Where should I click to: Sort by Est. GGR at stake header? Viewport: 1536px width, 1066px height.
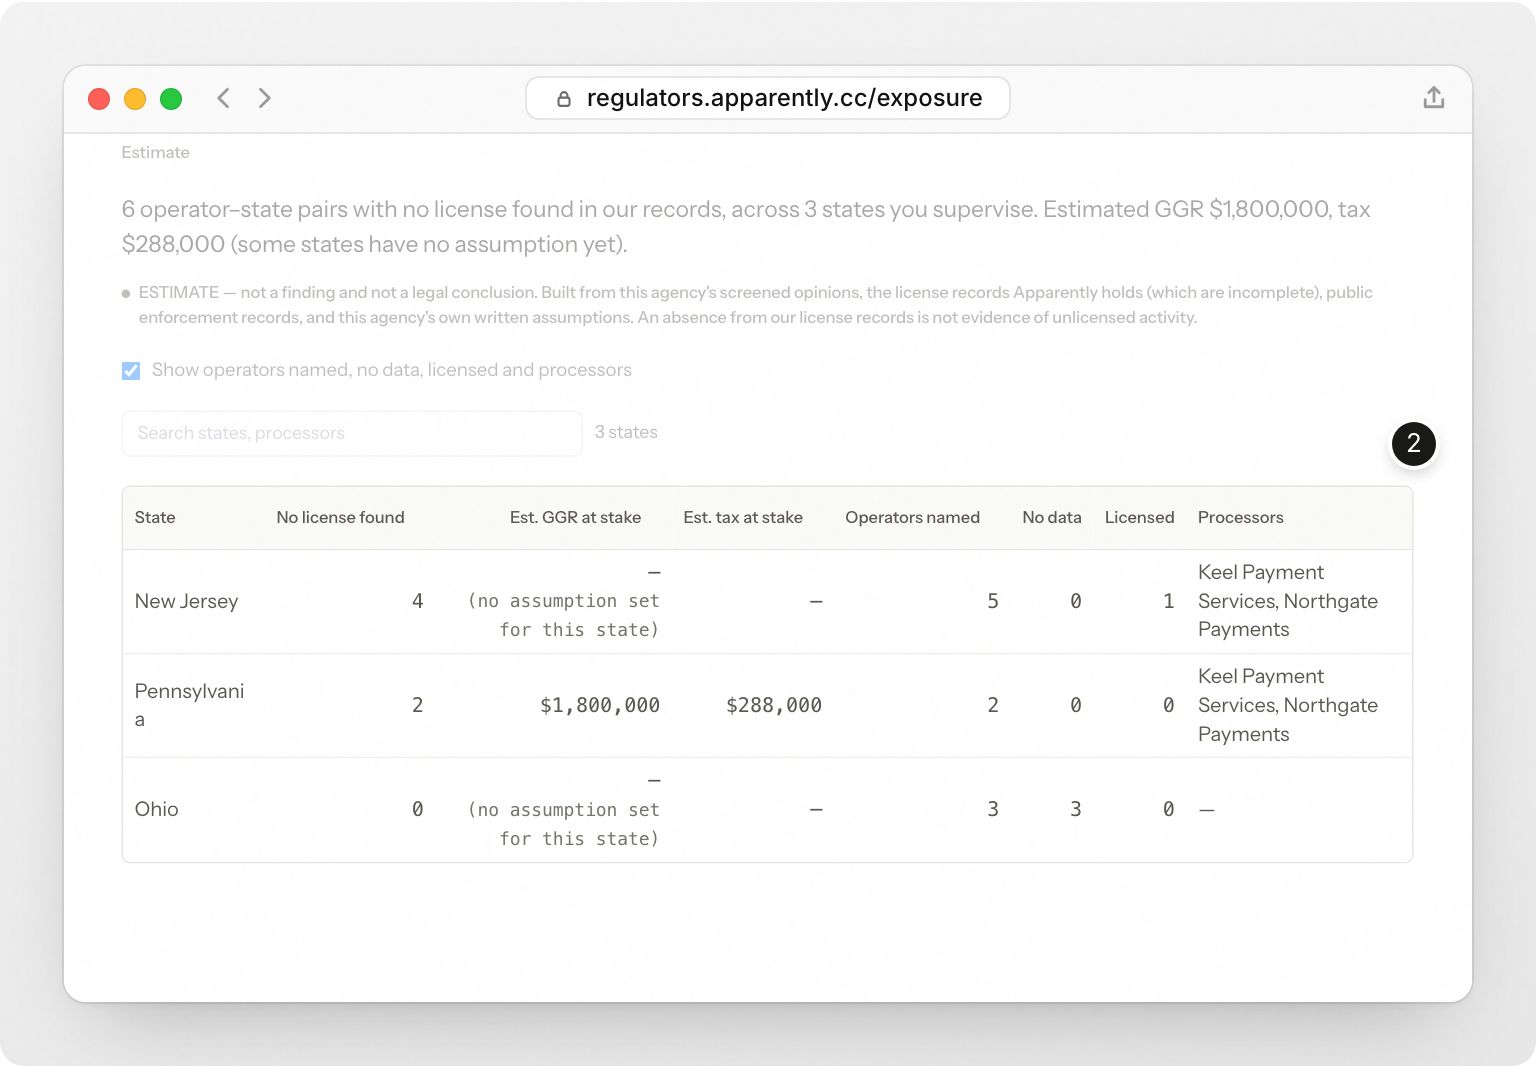click(x=575, y=517)
